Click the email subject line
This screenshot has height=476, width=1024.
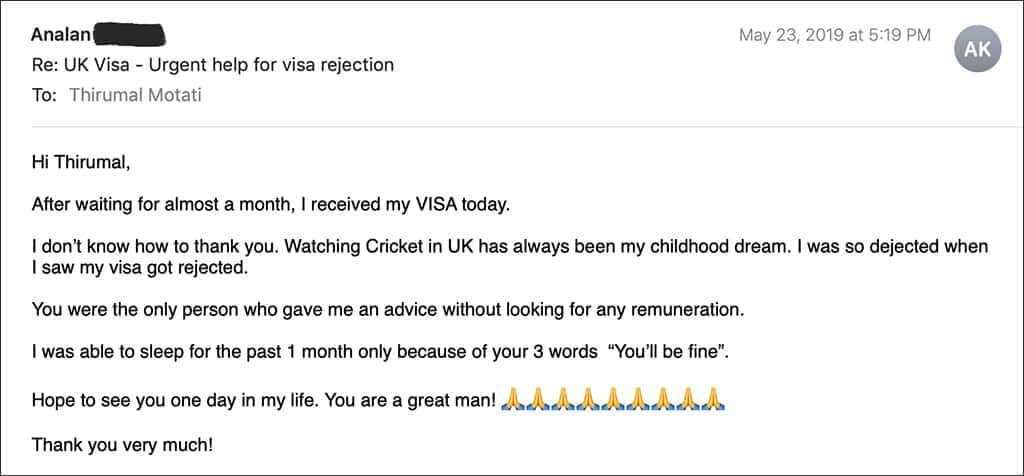[213, 65]
